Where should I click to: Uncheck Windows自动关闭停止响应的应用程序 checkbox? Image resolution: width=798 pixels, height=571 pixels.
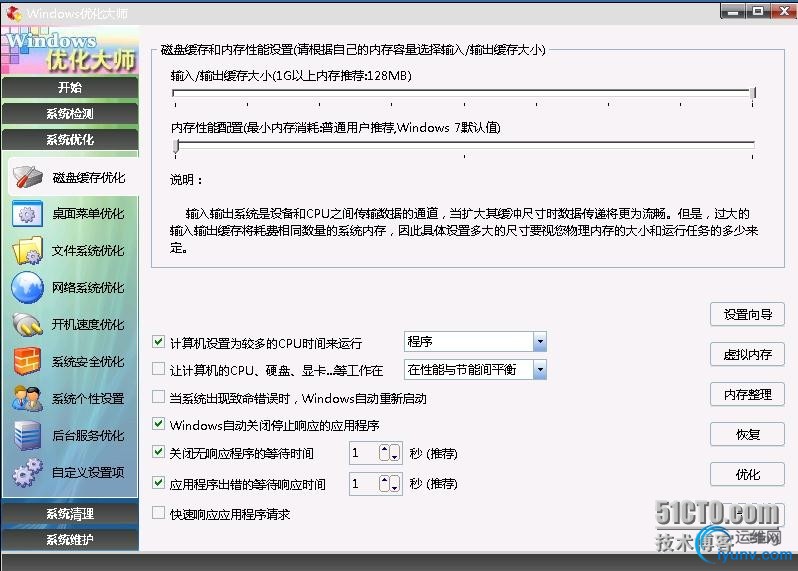coord(158,423)
